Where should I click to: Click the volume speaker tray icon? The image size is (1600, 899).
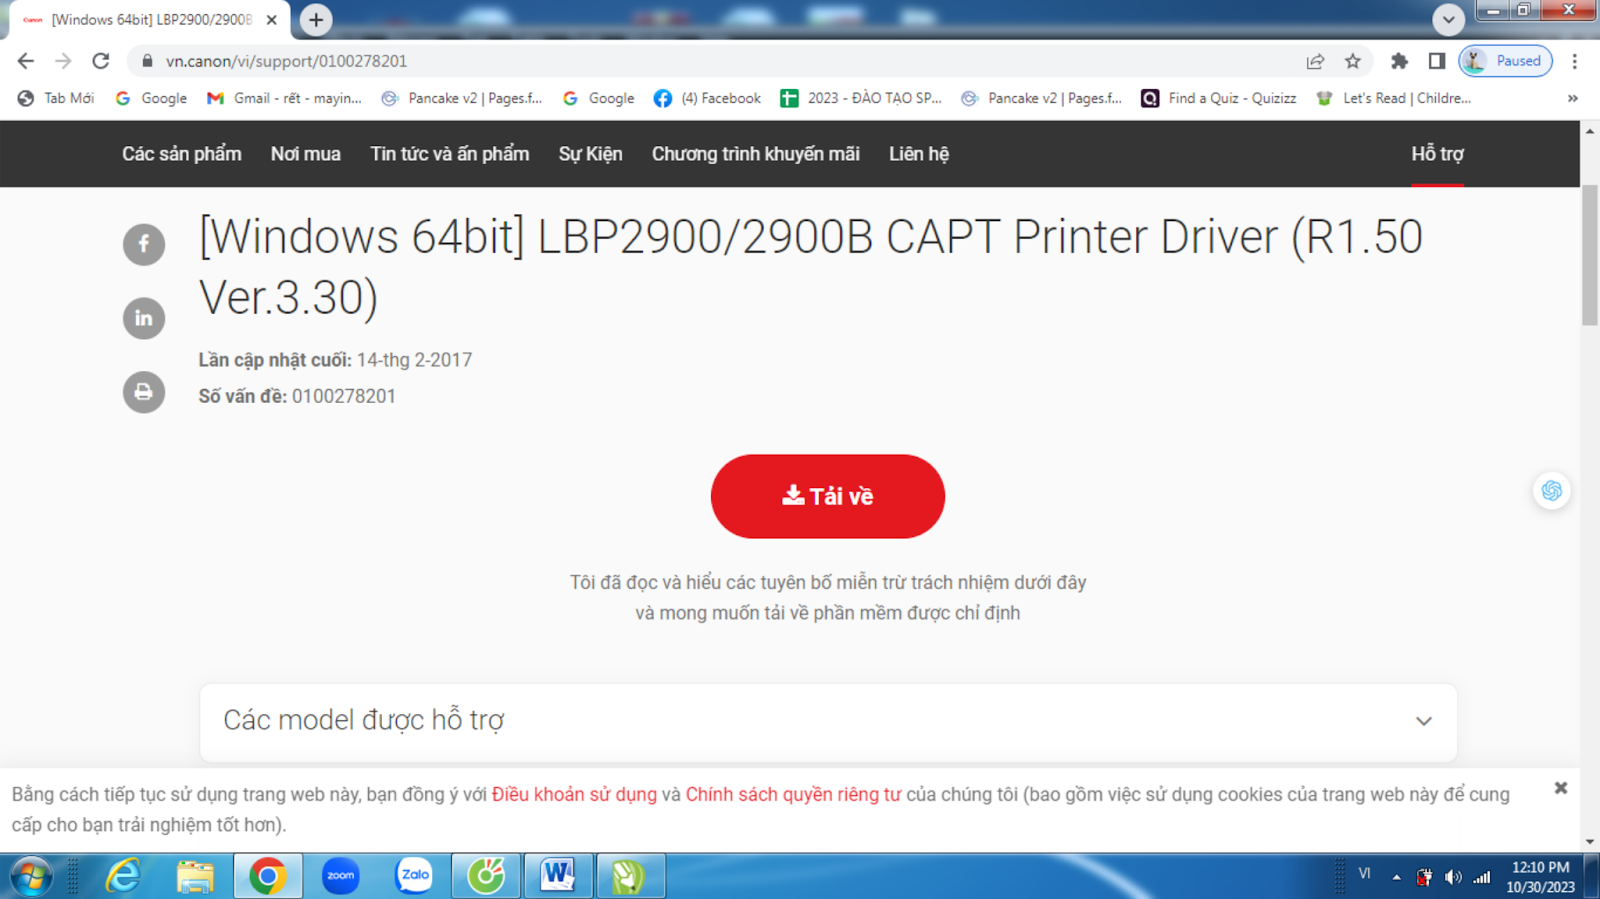[1453, 877]
